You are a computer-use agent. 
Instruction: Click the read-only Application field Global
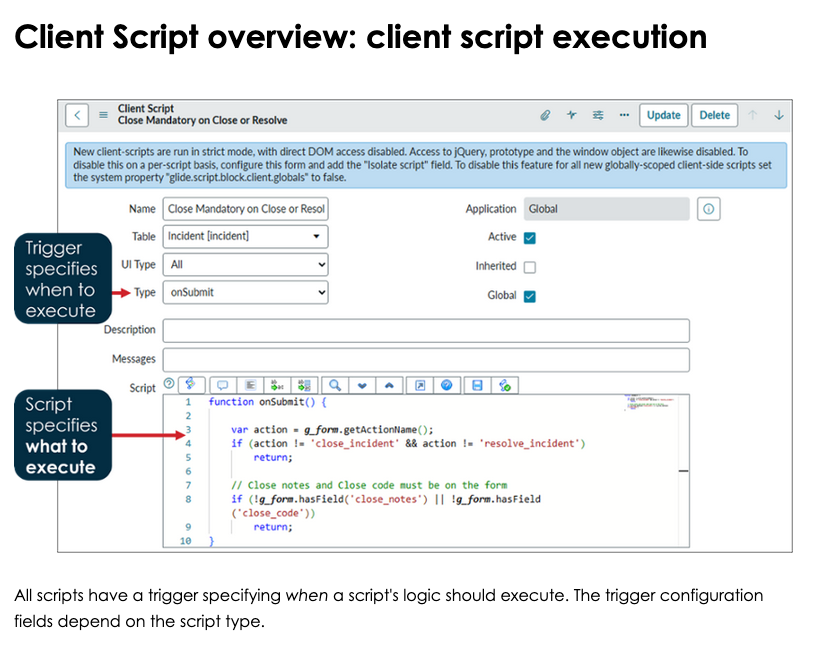point(606,209)
